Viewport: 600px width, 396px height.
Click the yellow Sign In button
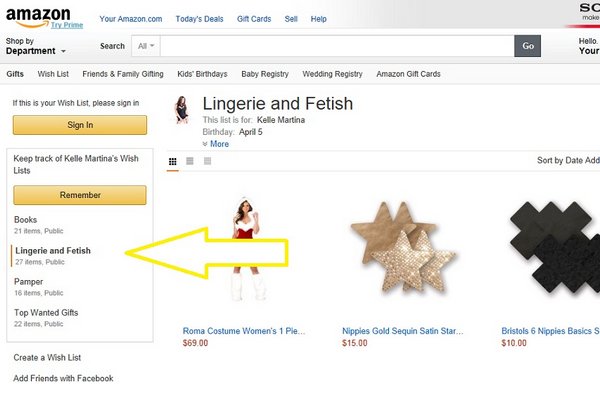pyautogui.click(x=80, y=125)
